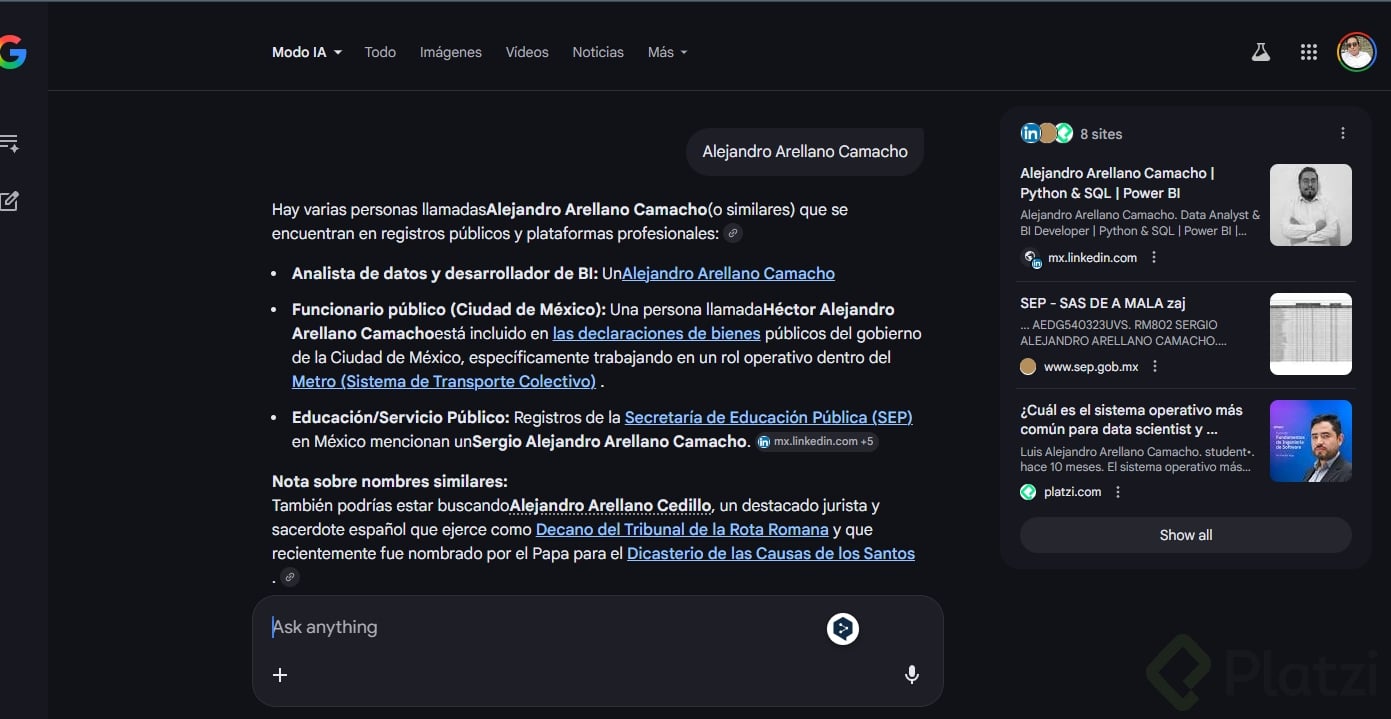Open result titled SEP - SAS DE A MALA zaj
The height and width of the screenshot is (719, 1391).
coord(1102,303)
